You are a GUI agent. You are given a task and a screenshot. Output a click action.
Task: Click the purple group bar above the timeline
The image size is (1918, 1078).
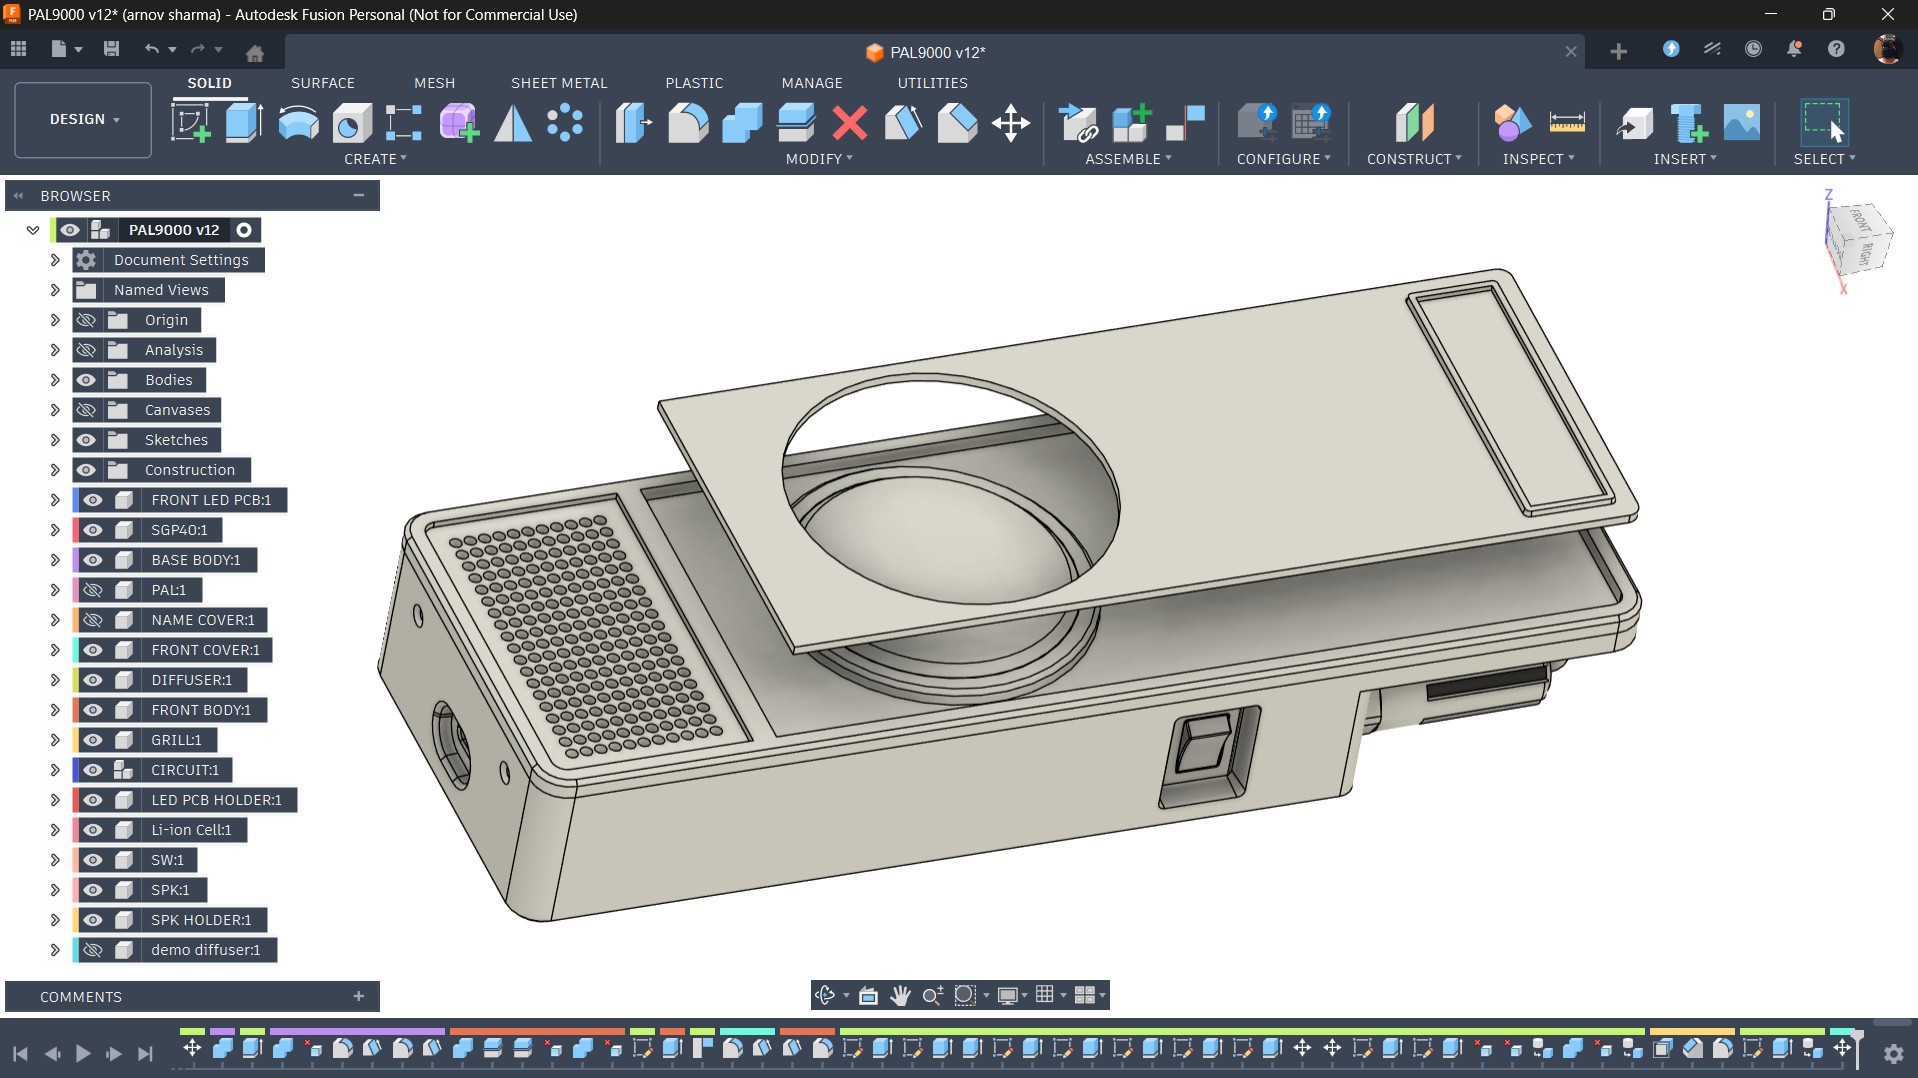tap(356, 1031)
